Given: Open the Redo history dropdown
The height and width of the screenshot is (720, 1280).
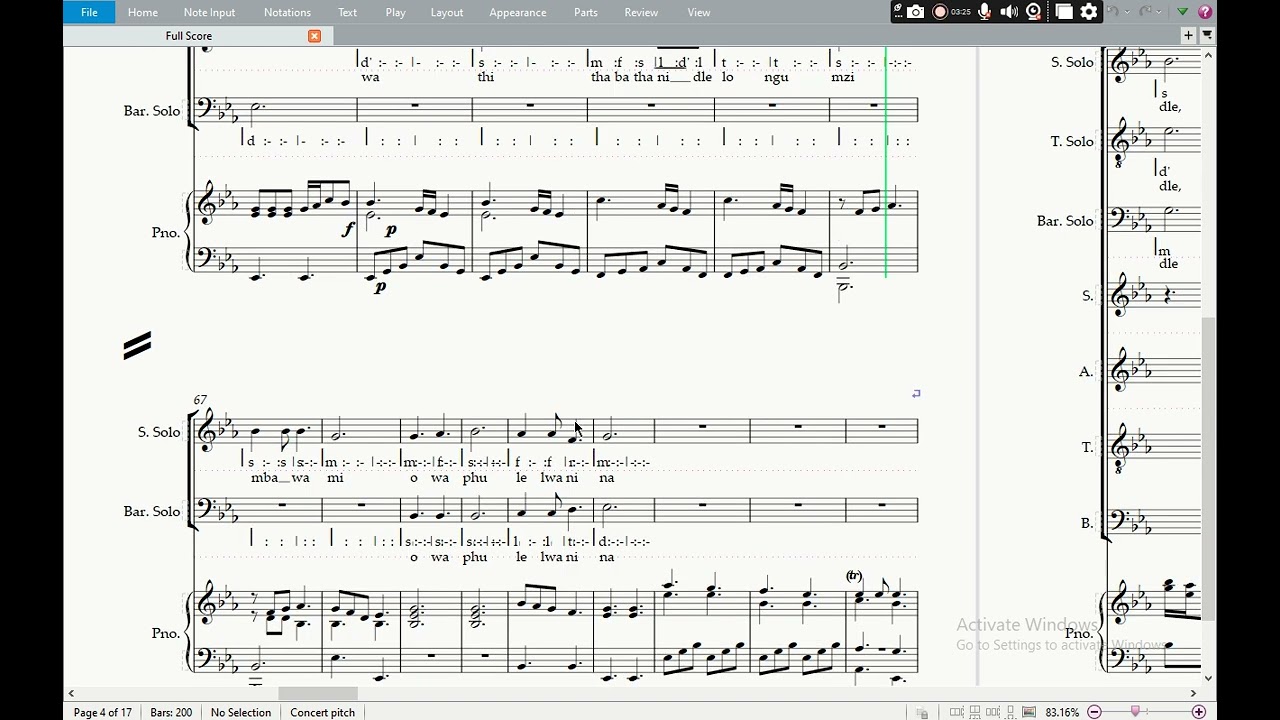Looking at the screenshot, I should (1159, 12).
